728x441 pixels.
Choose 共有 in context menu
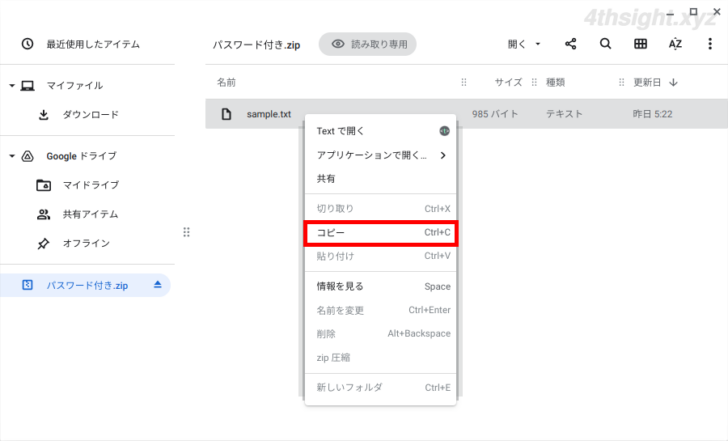click(x=380, y=179)
